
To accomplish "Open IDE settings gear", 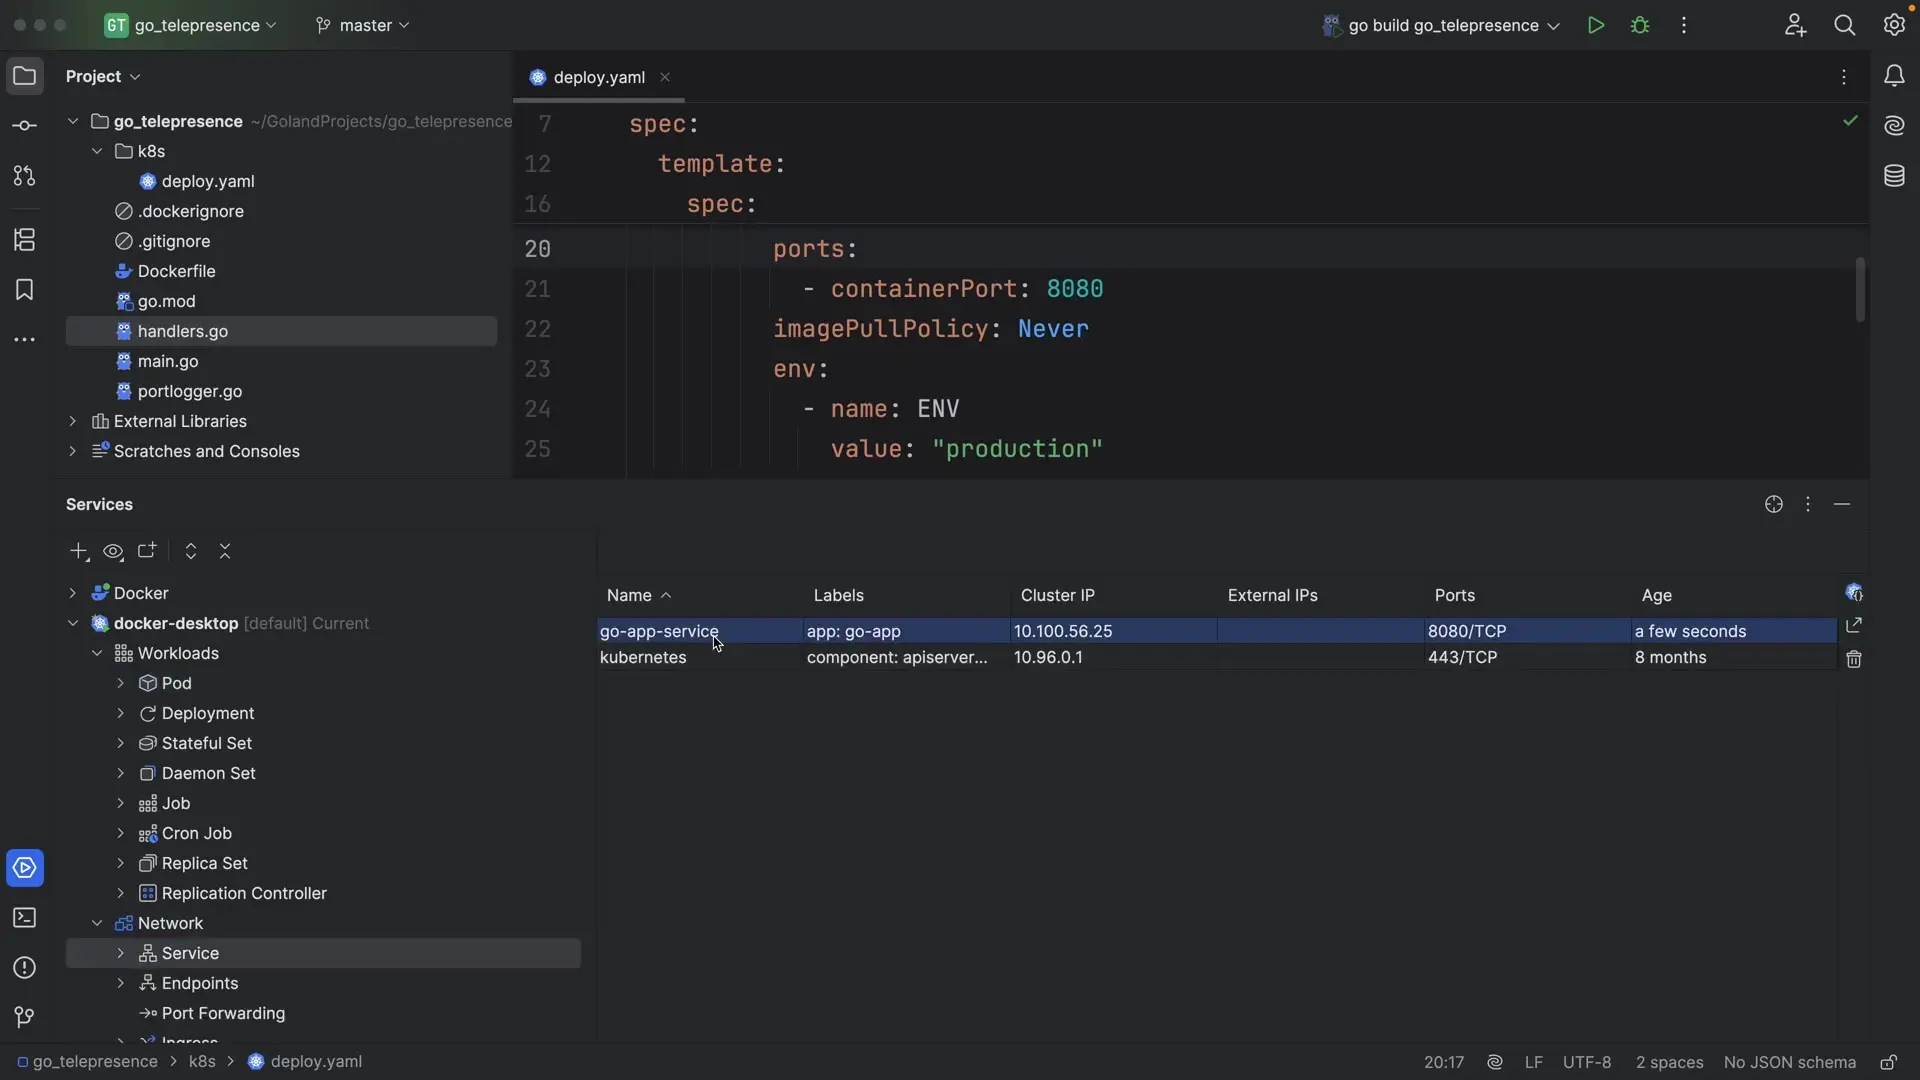I will pos(1895,24).
